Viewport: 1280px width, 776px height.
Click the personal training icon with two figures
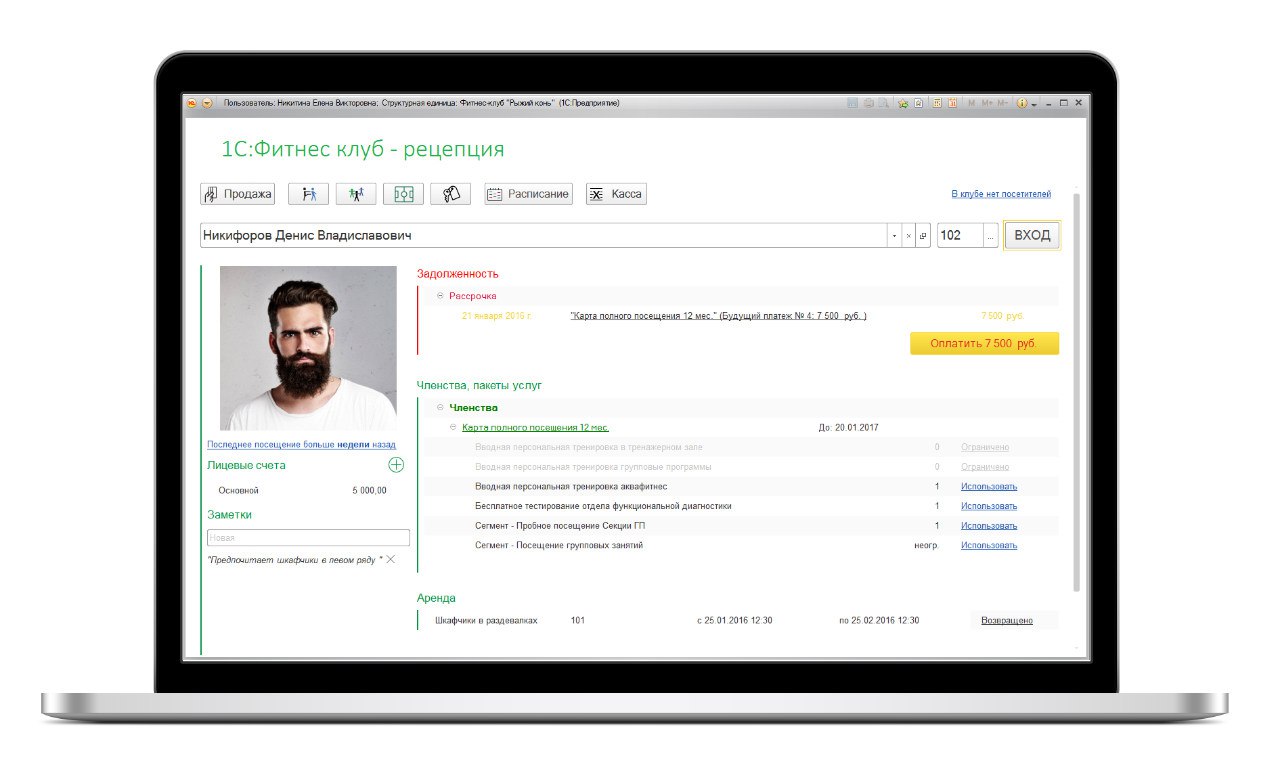coord(309,194)
